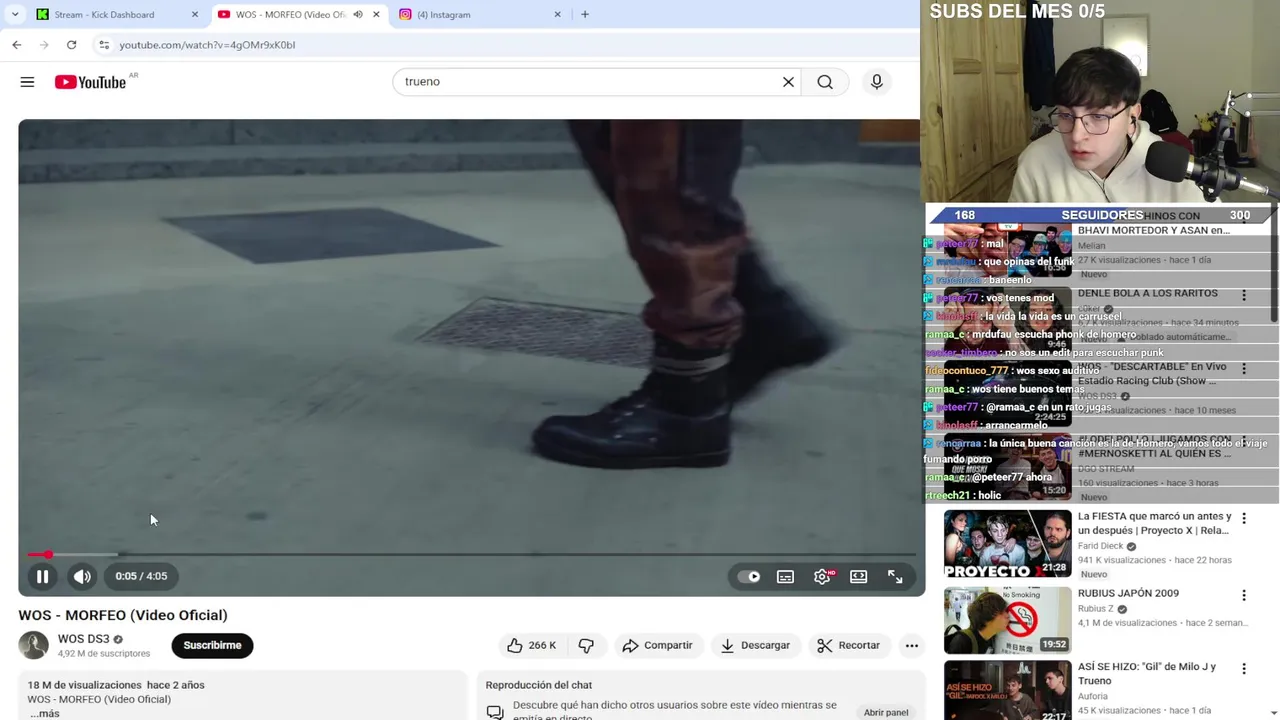Open options for La FIESTA video

click(x=1244, y=519)
